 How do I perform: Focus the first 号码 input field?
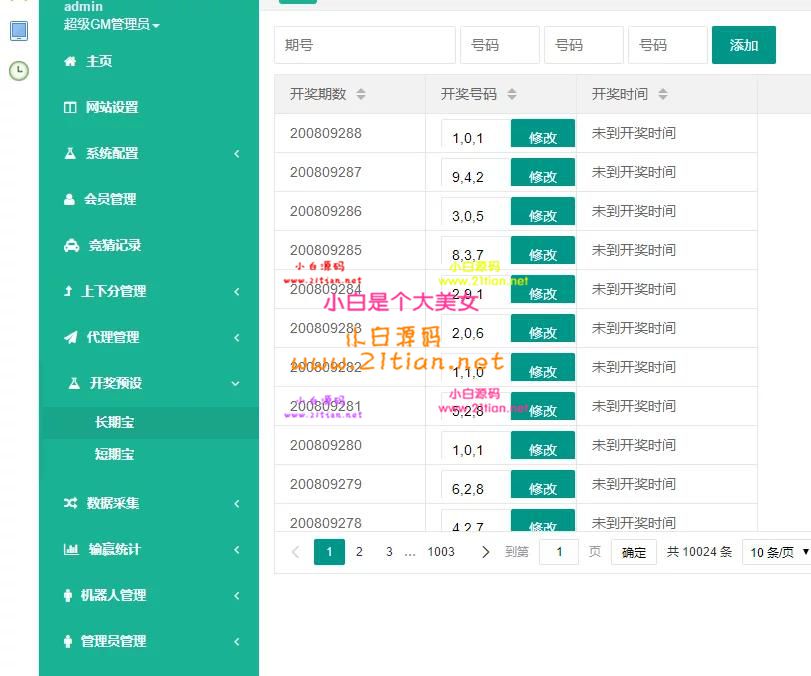(x=500, y=45)
